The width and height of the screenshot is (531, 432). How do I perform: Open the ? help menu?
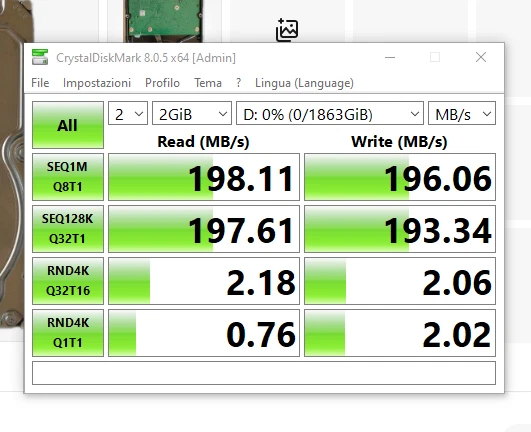(238, 83)
